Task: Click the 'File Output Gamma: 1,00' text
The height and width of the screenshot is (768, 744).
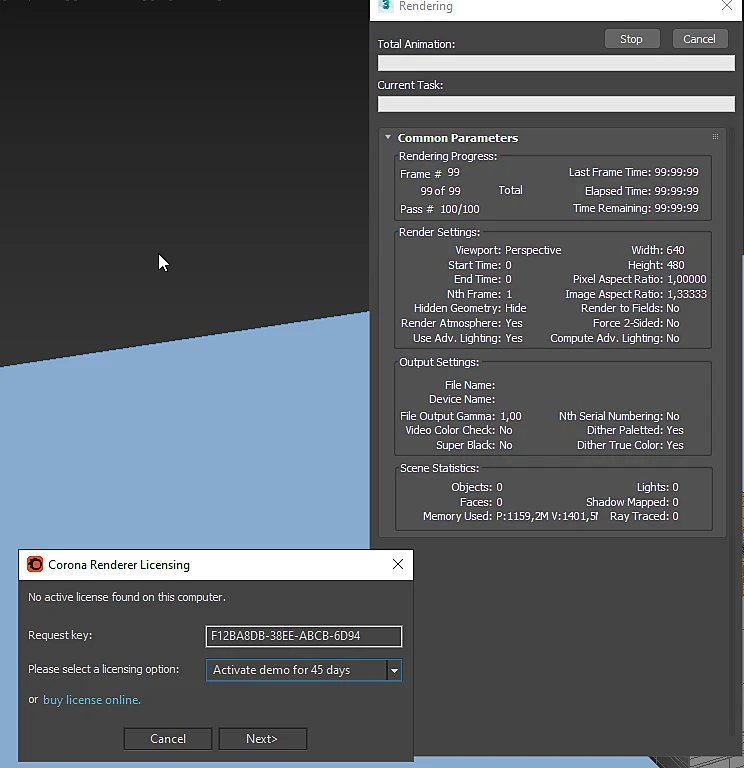Action: click(461, 416)
